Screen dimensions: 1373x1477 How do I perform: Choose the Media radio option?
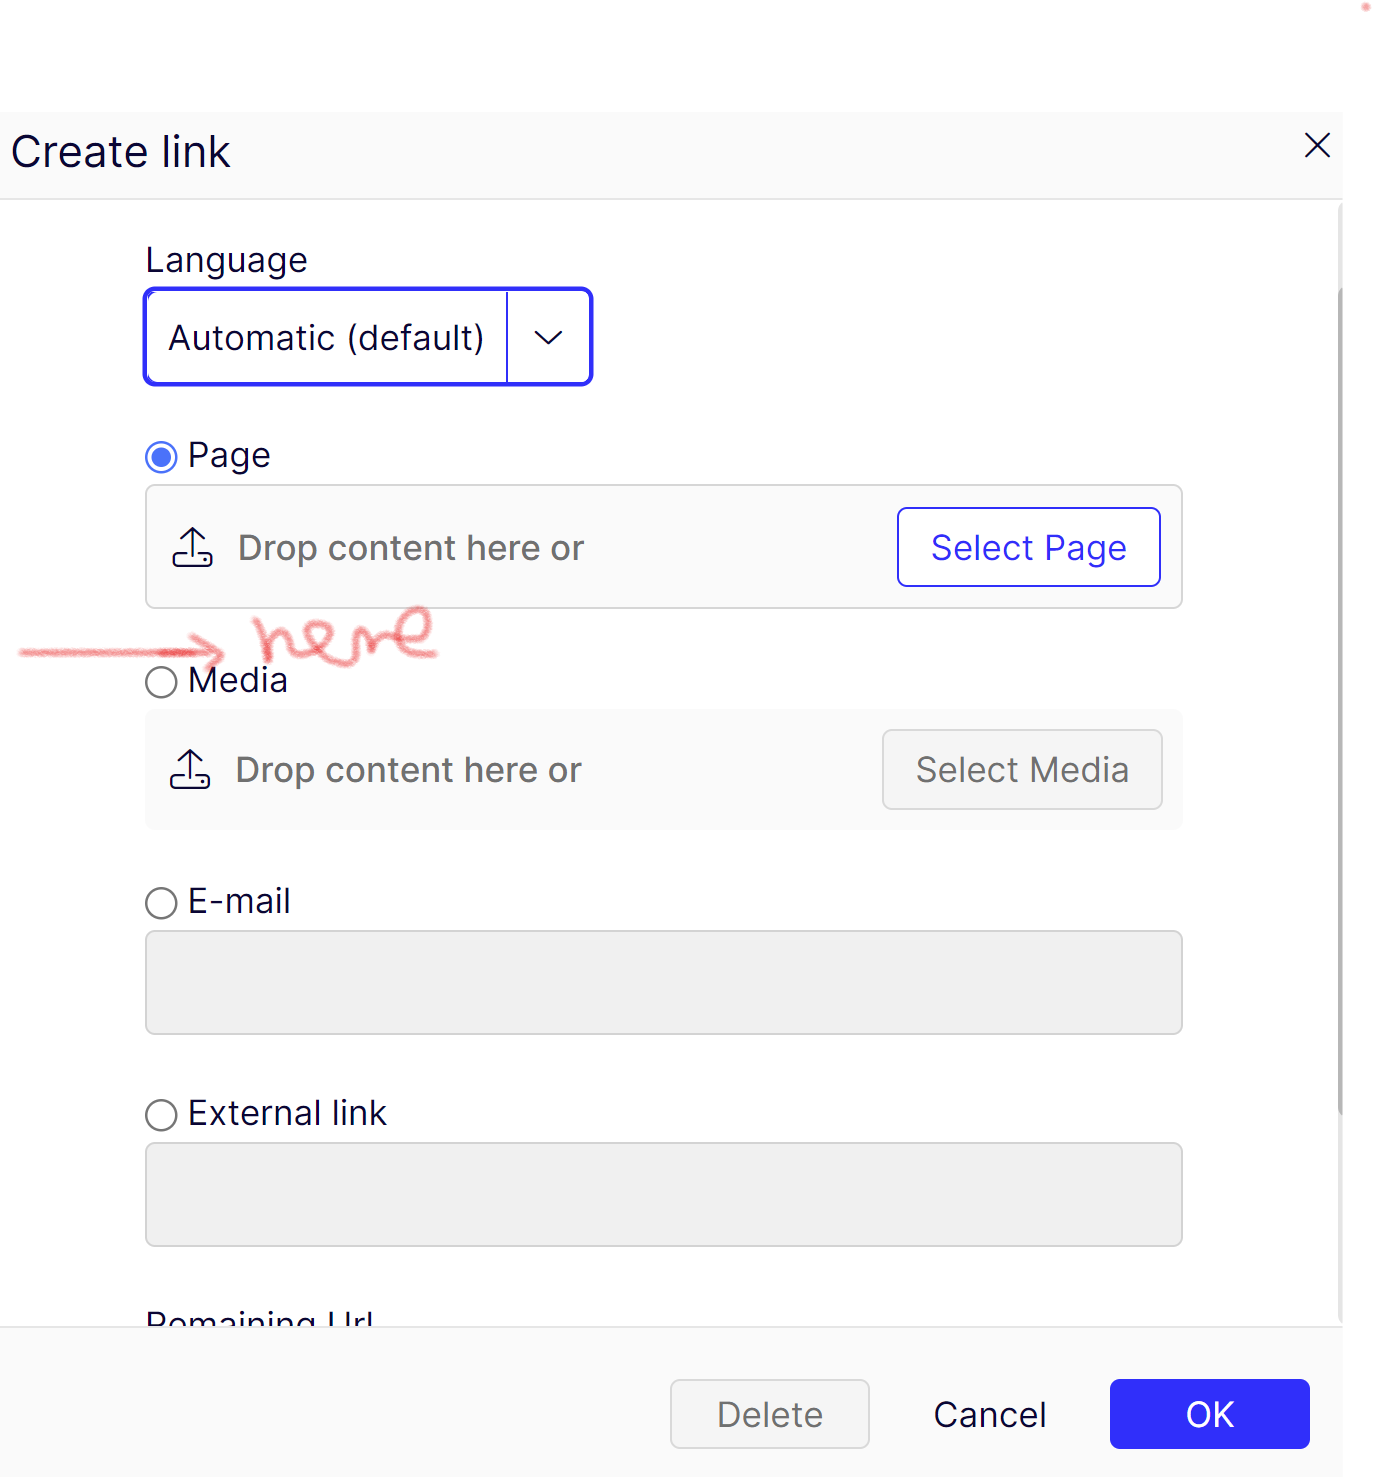coord(161,683)
